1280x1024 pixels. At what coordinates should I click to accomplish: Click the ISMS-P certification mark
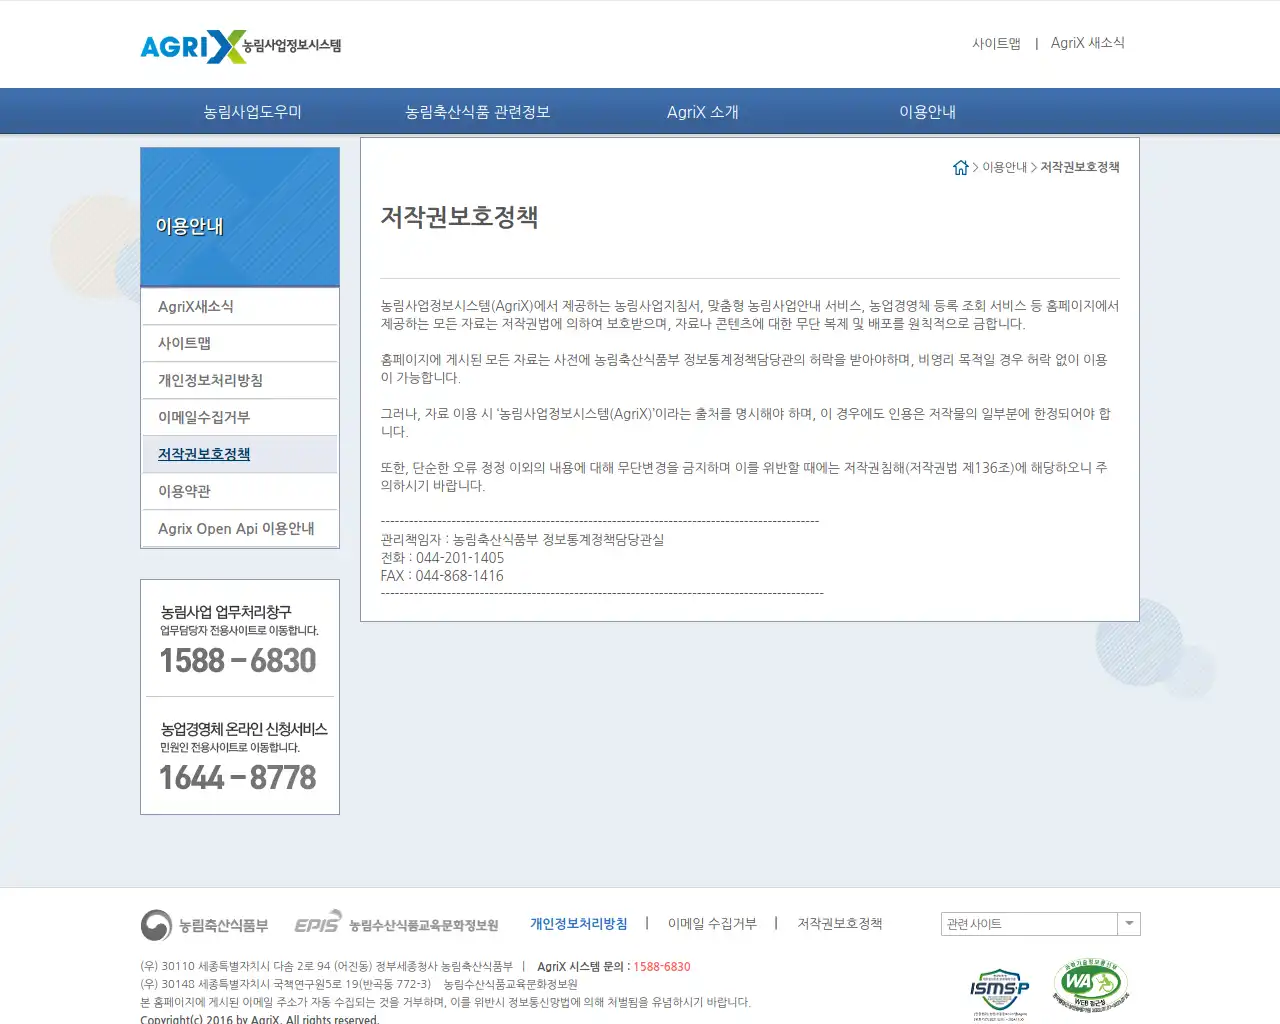[999, 989]
